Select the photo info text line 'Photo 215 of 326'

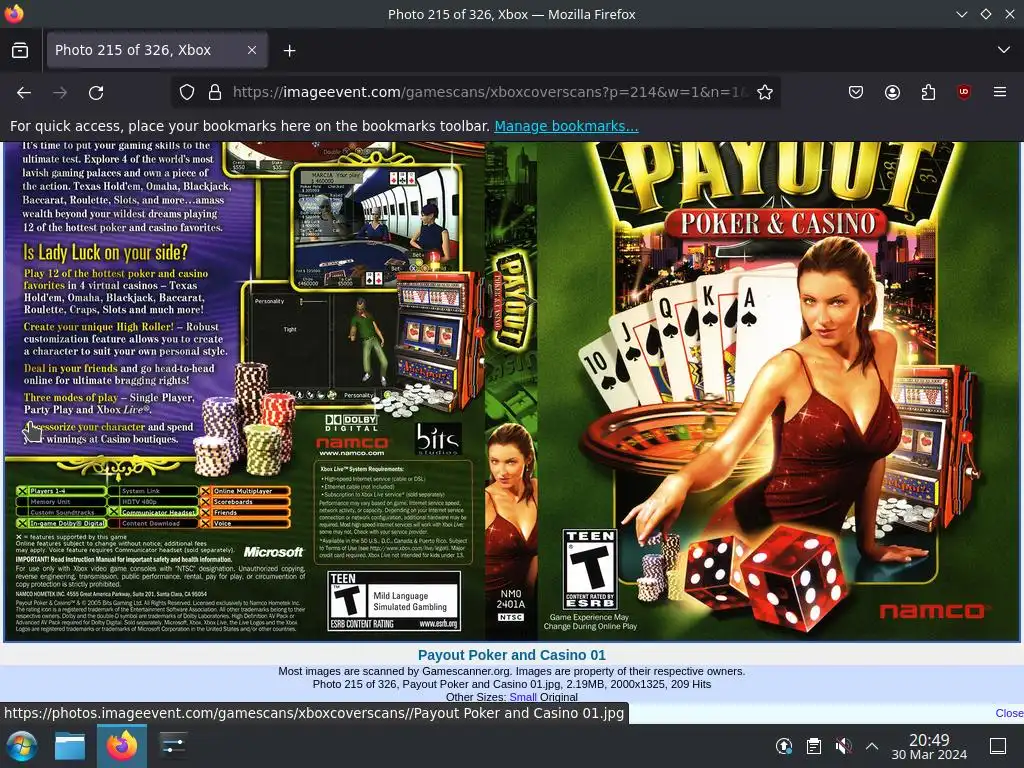tap(511, 684)
